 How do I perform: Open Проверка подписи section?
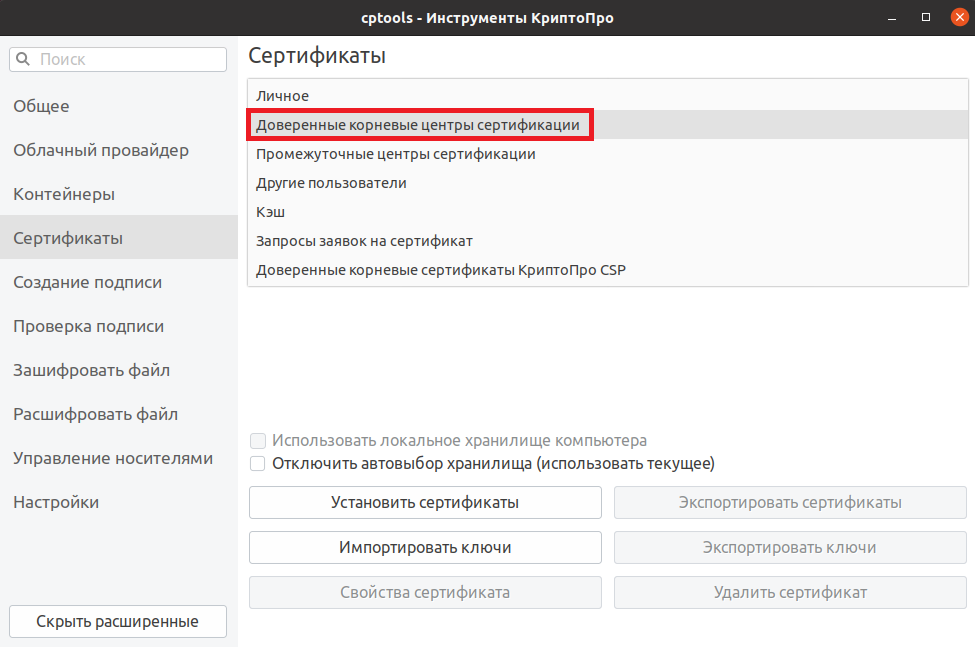pyautogui.click(x=88, y=326)
